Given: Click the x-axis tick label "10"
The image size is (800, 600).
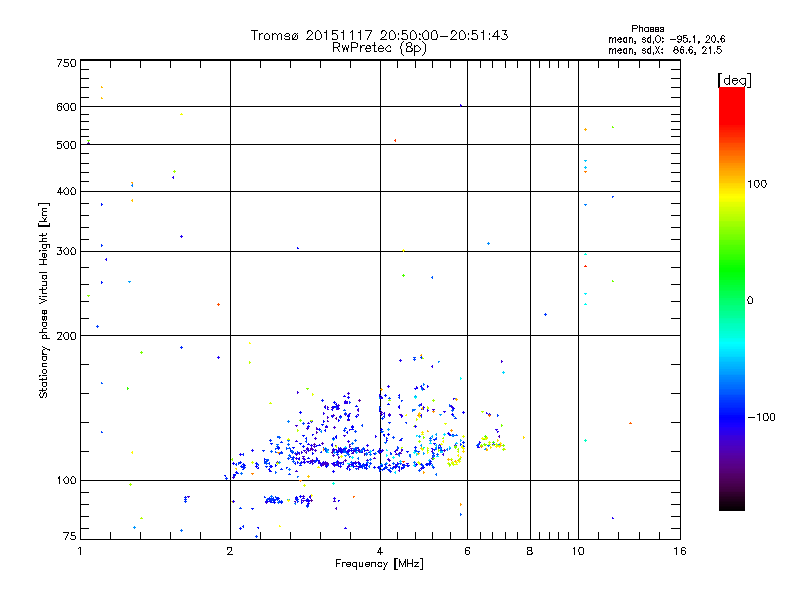Looking at the screenshot, I should [578, 551].
